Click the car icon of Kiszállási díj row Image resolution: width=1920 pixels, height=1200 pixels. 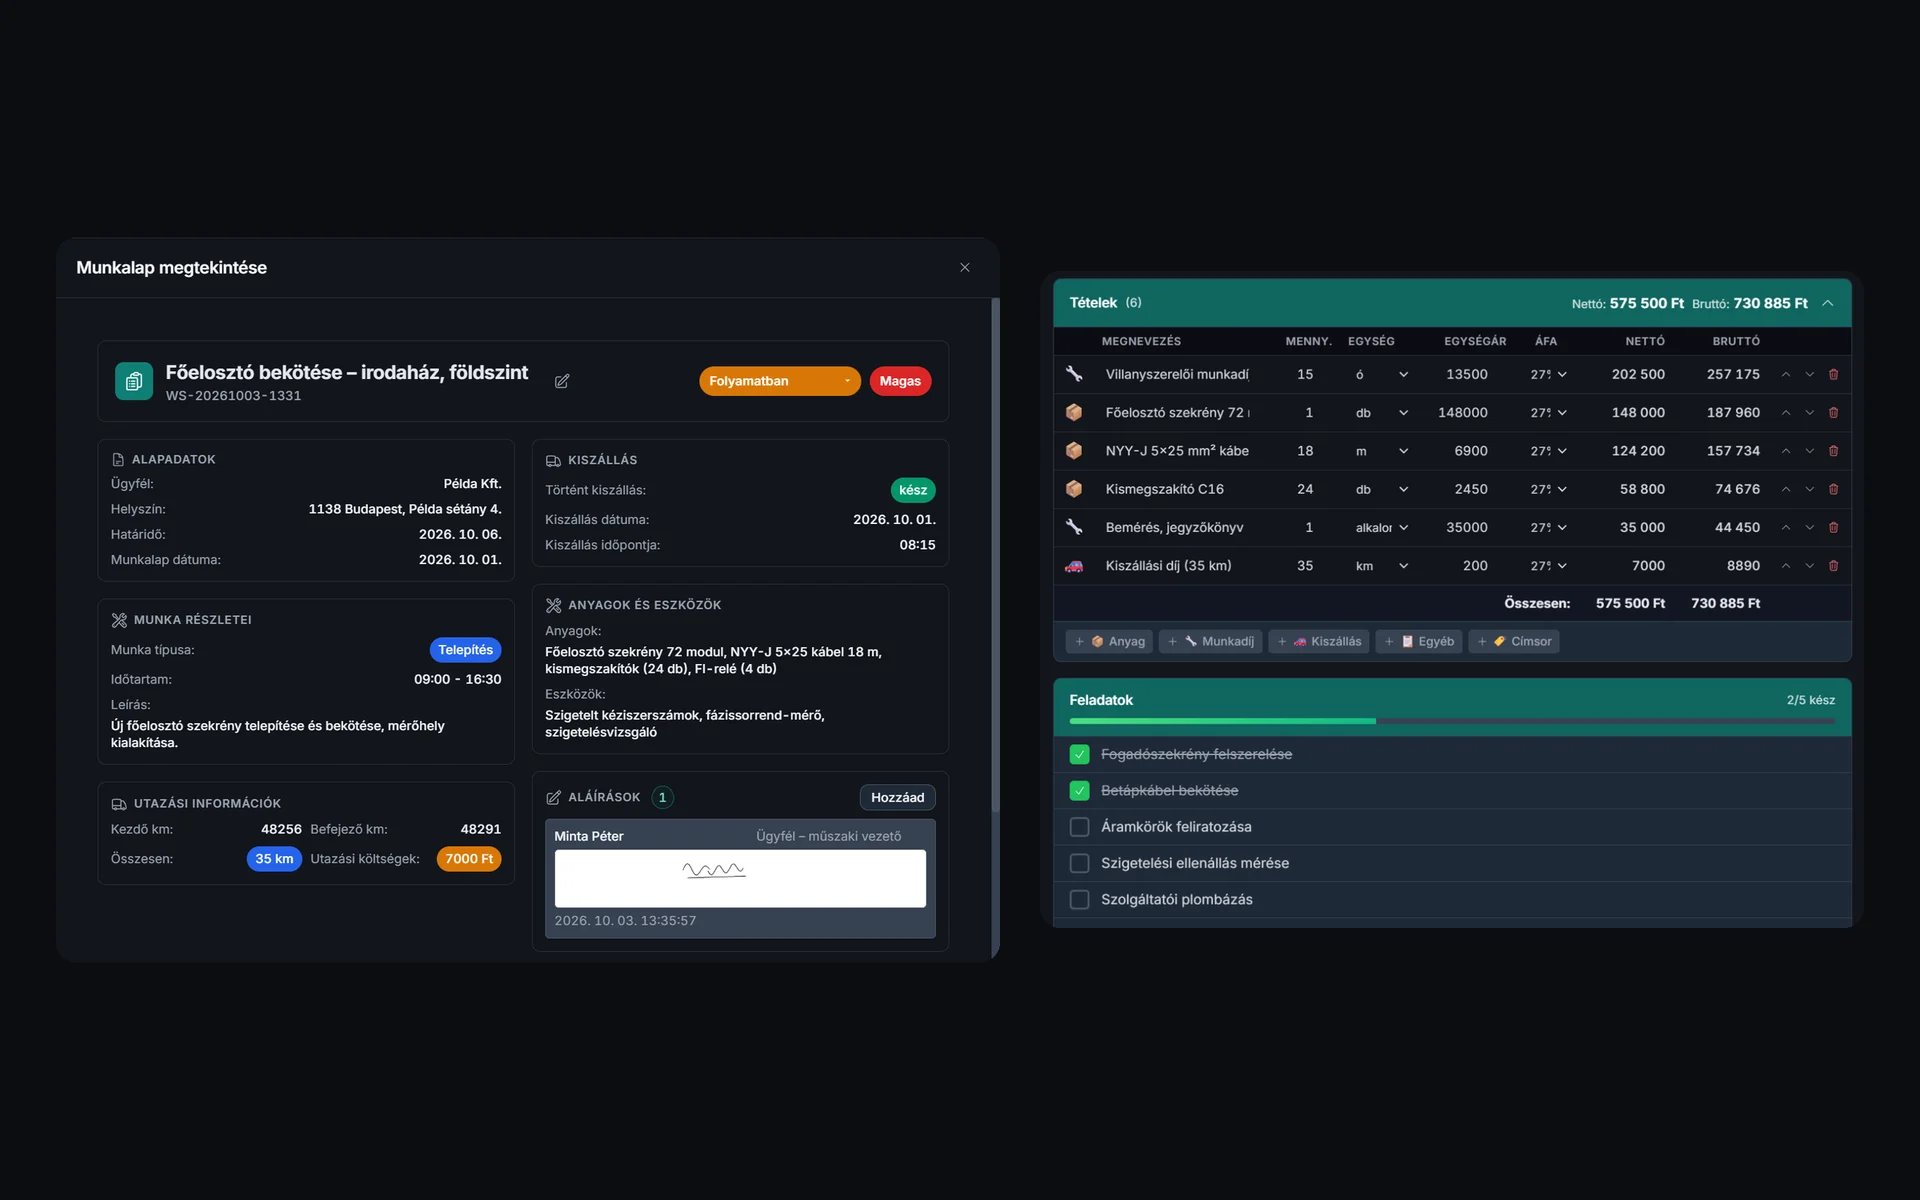(x=1074, y=566)
